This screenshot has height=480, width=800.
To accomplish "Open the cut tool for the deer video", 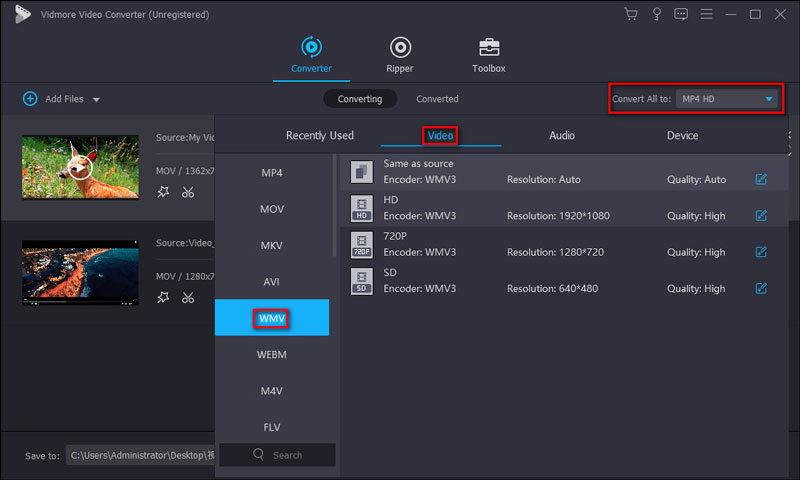I will point(188,192).
